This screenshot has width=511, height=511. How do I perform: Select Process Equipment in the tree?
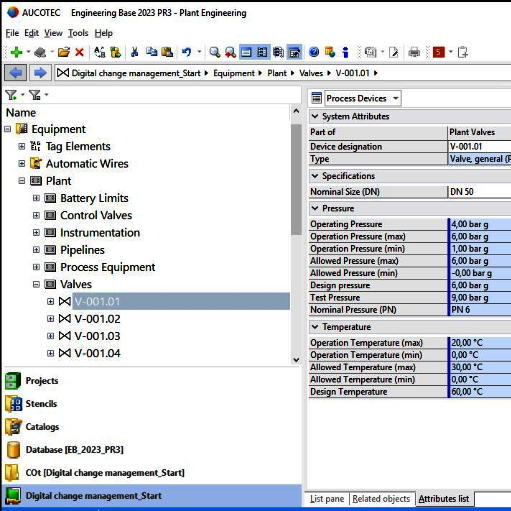[108, 267]
